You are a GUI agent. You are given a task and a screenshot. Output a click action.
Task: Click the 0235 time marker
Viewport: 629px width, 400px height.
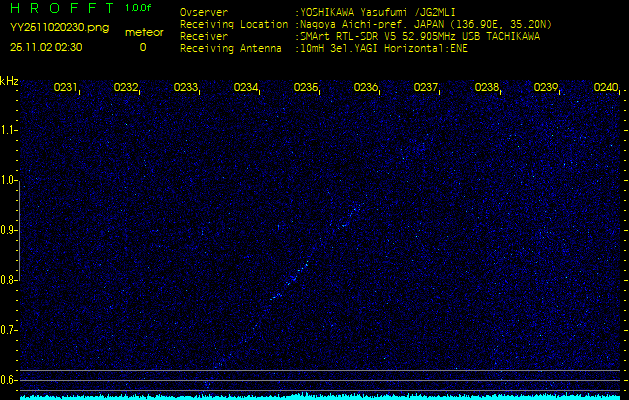click(x=306, y=88)
